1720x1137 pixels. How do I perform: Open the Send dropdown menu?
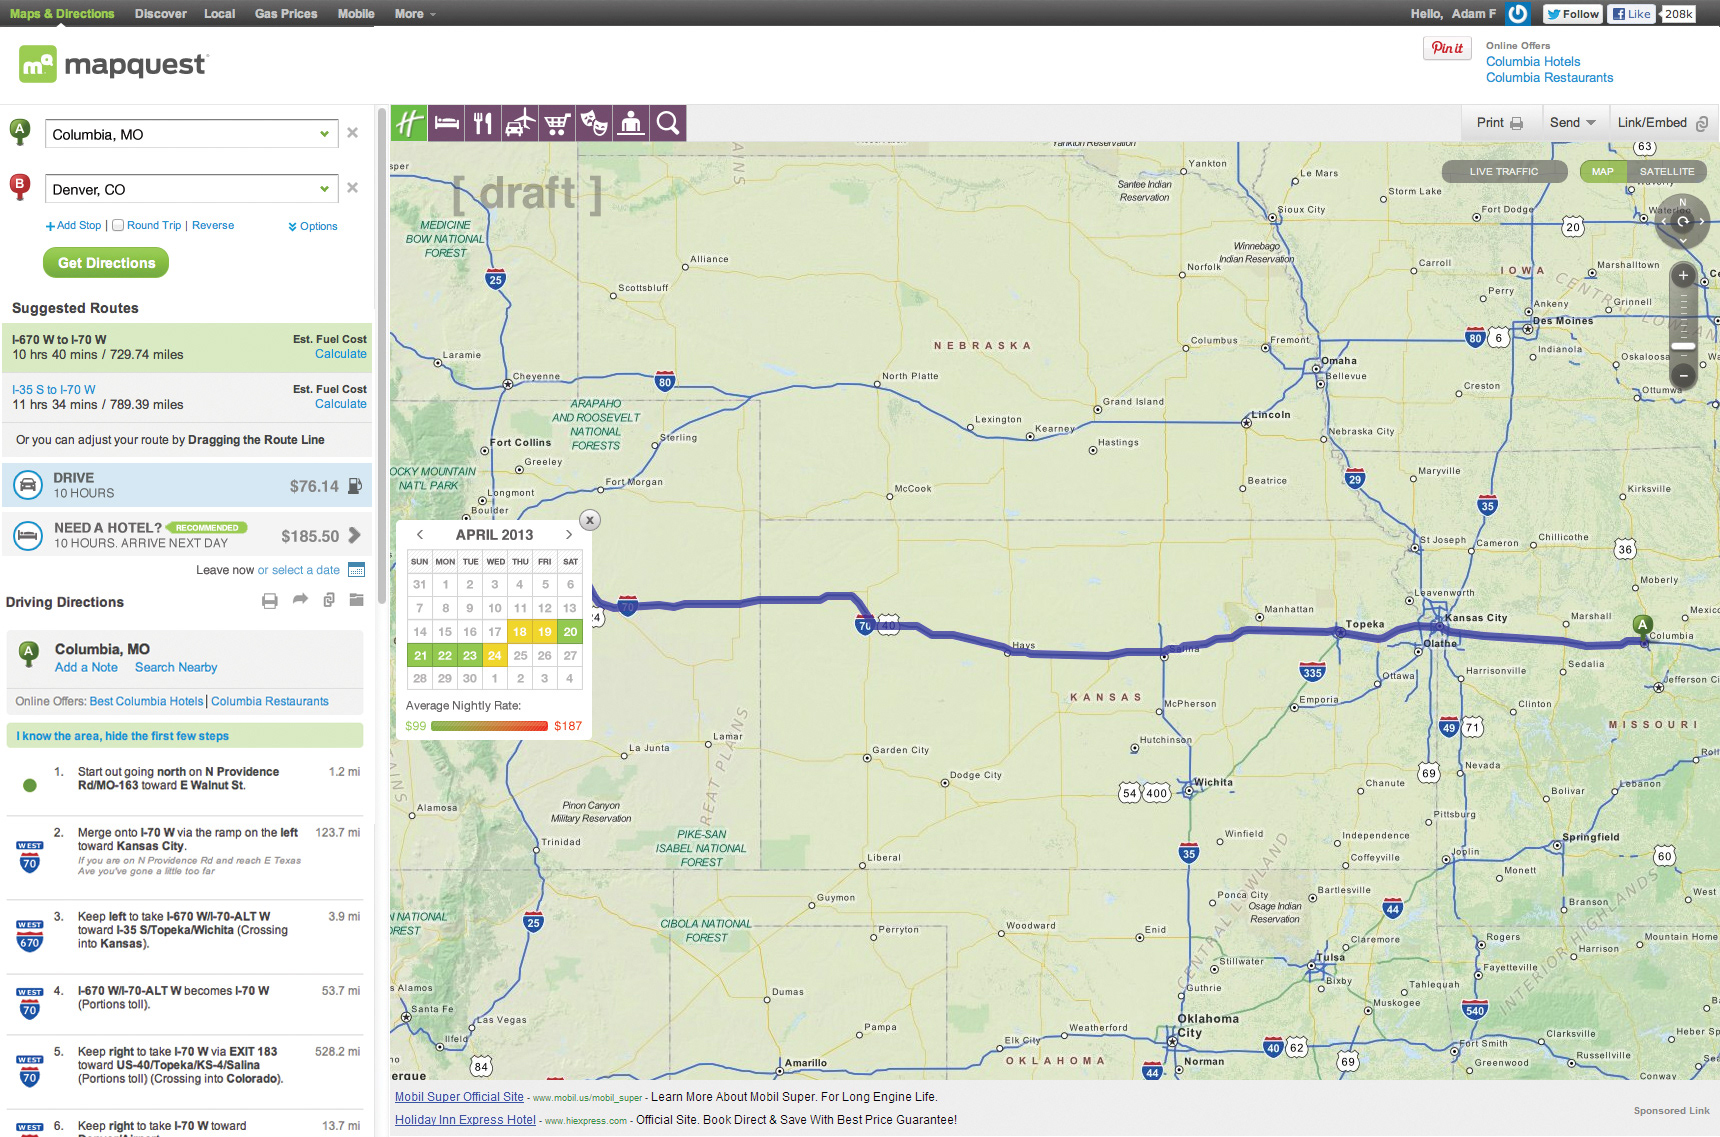(1572, 122)
